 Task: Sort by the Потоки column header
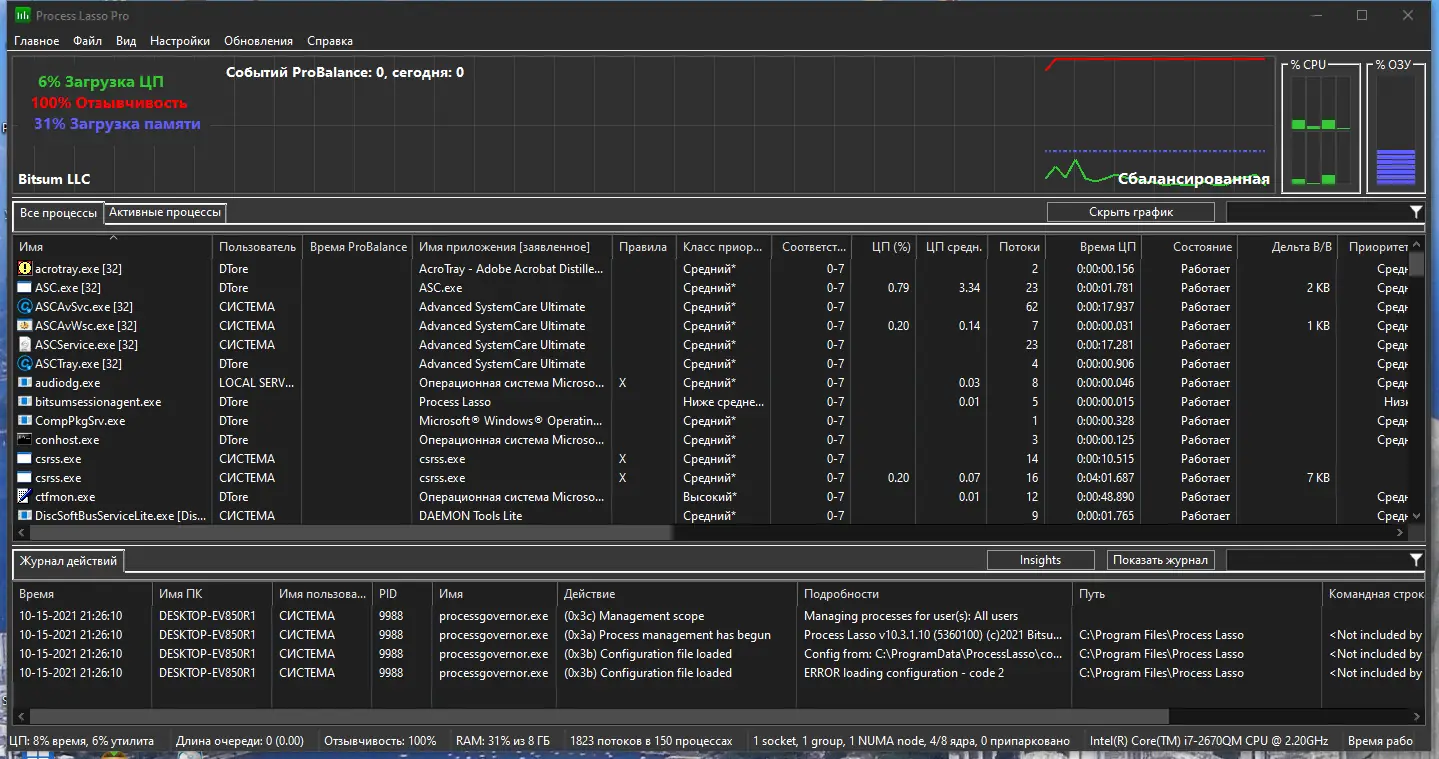point(1017,247)
